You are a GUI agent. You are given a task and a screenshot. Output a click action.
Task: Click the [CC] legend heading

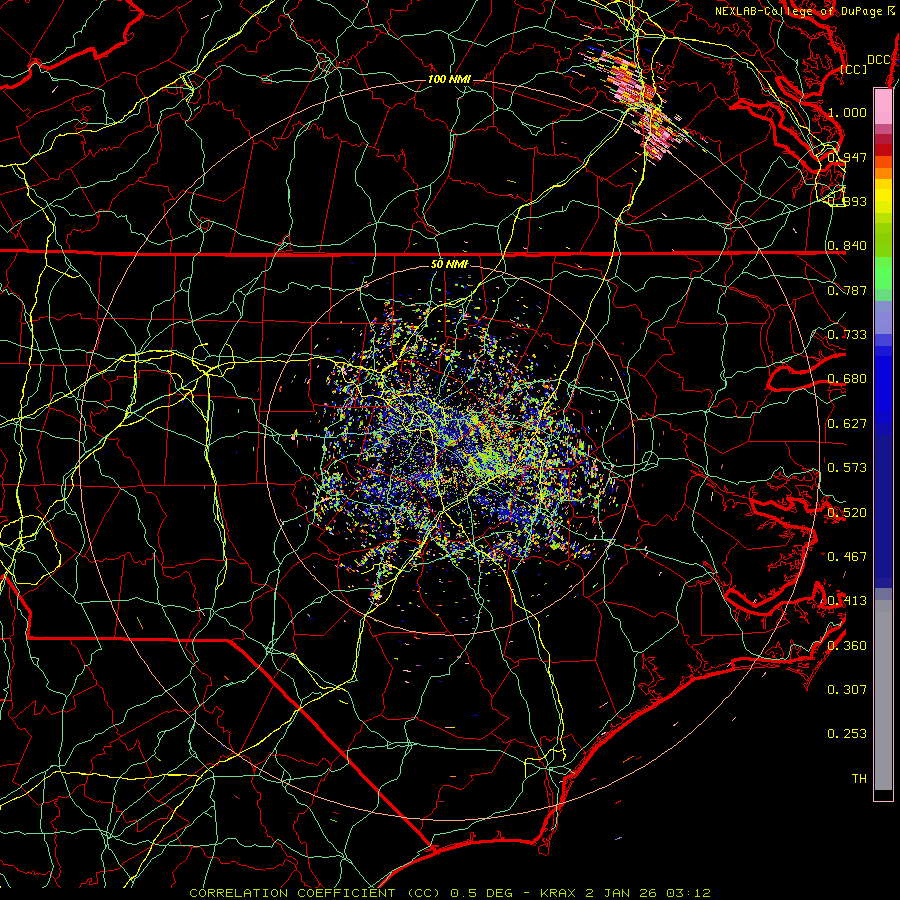pyautogui.click(x=854, y=69)
